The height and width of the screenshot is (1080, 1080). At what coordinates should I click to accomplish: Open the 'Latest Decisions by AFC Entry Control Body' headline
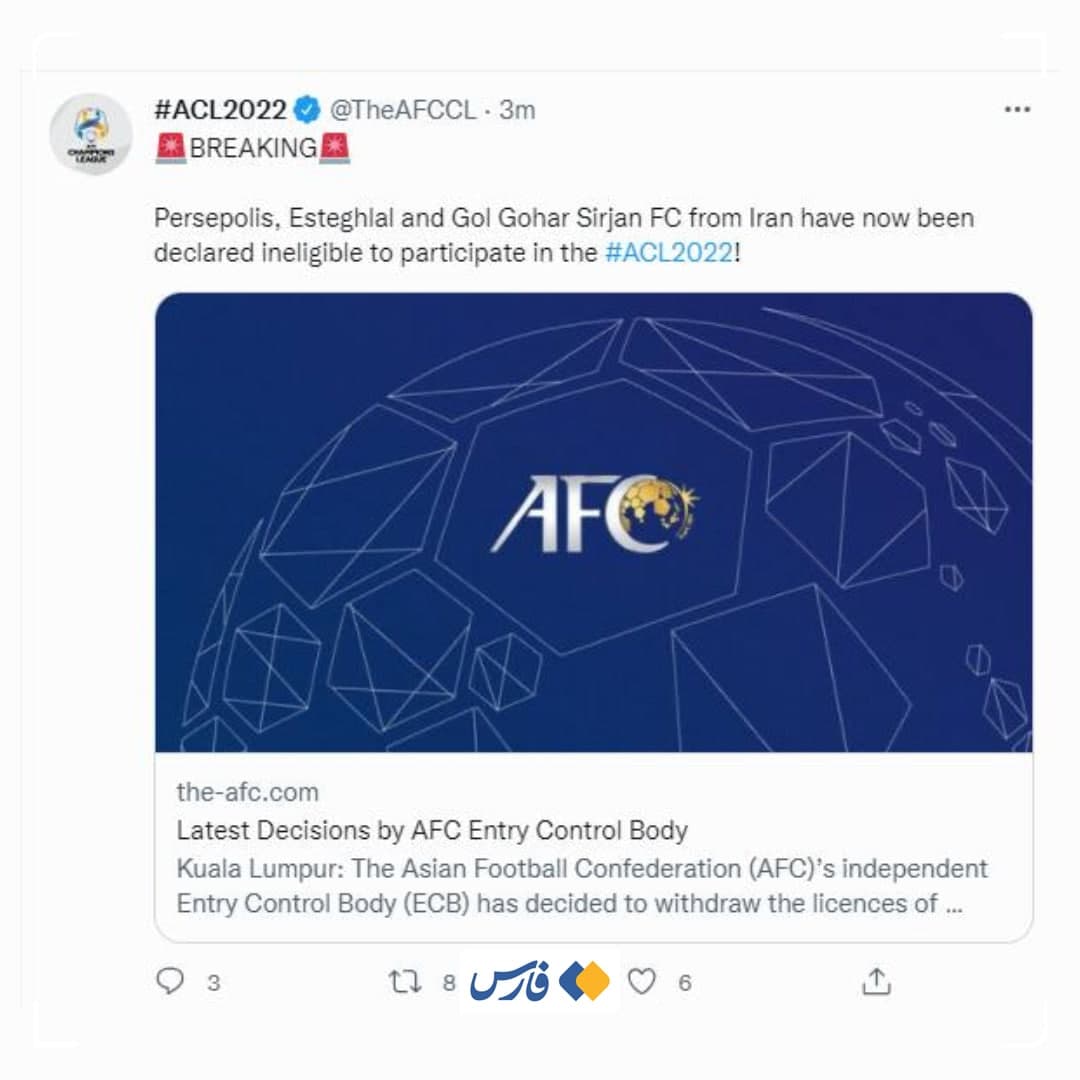pos(432,830)
